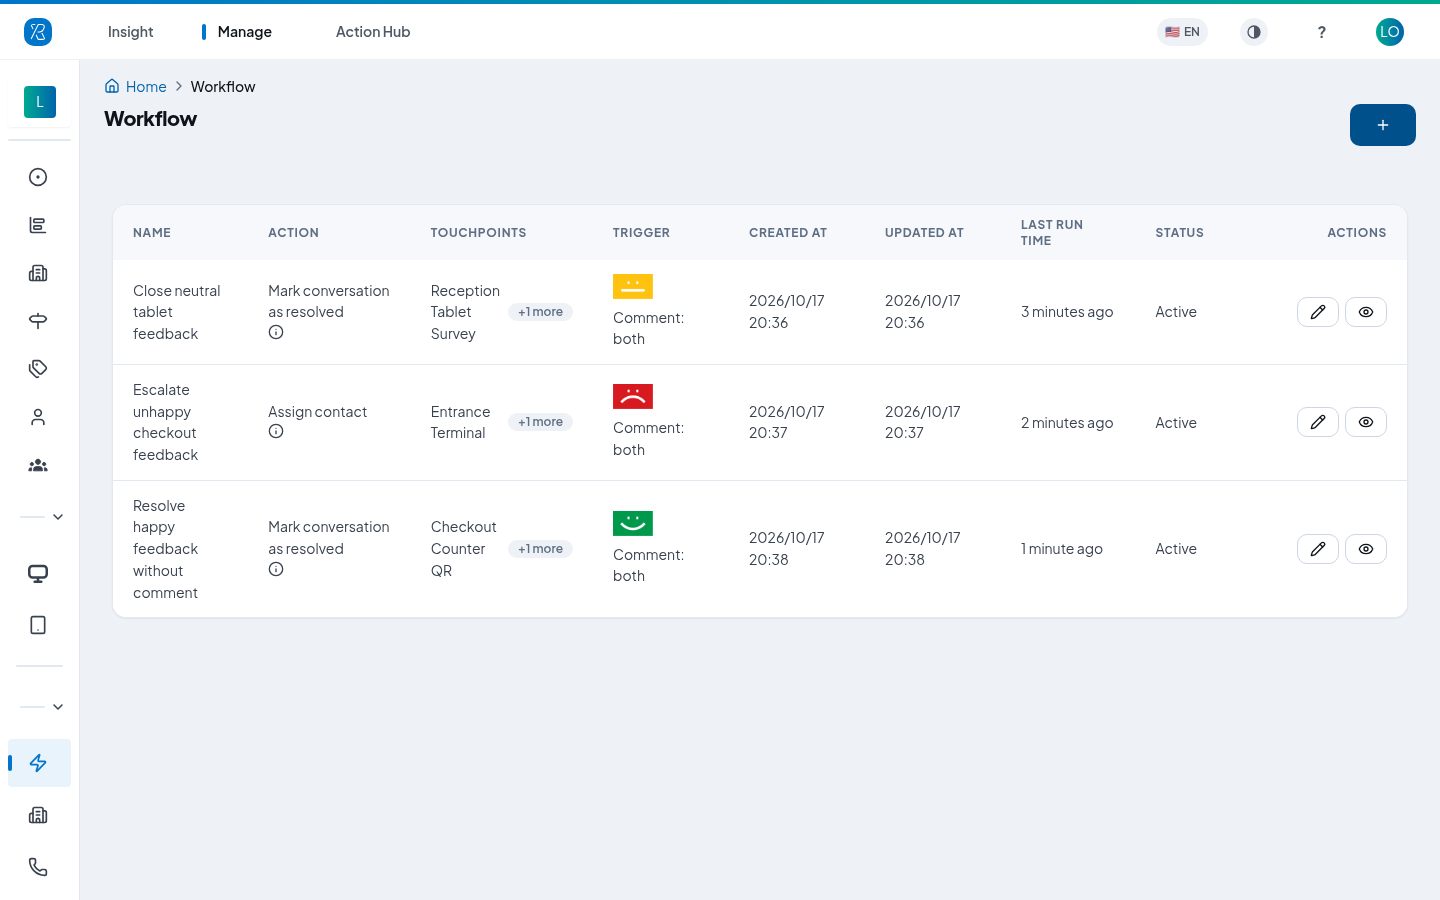Edit the Resolve happy feedback workflow
This screenshot has width=1440, height=900.
click(1318, 549)
